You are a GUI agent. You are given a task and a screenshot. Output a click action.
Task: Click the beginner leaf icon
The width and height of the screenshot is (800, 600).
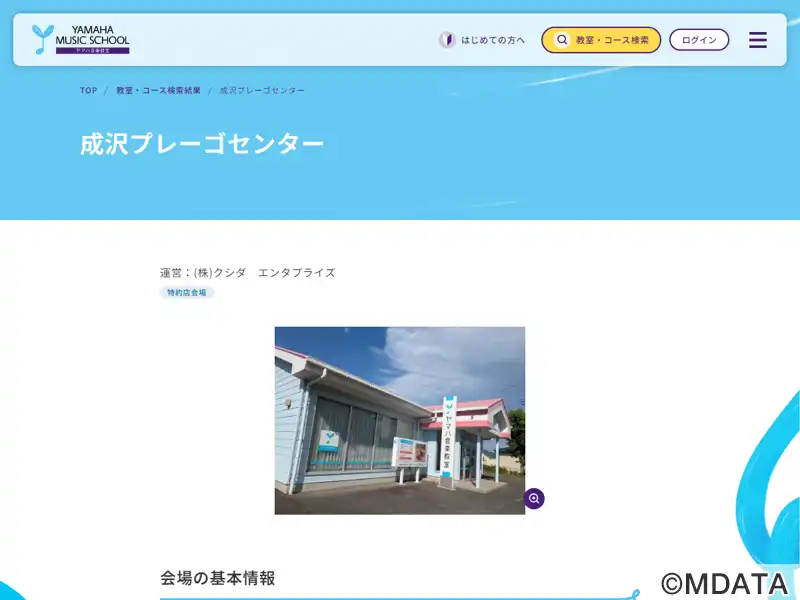447,40
